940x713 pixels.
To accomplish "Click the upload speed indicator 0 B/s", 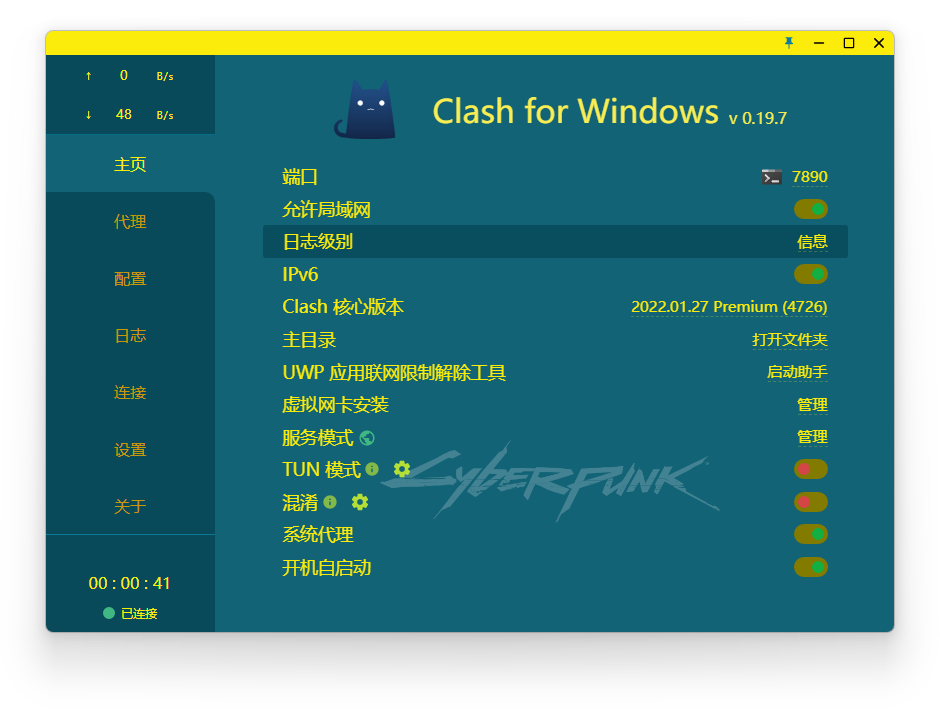I will [x=130, y=76].
